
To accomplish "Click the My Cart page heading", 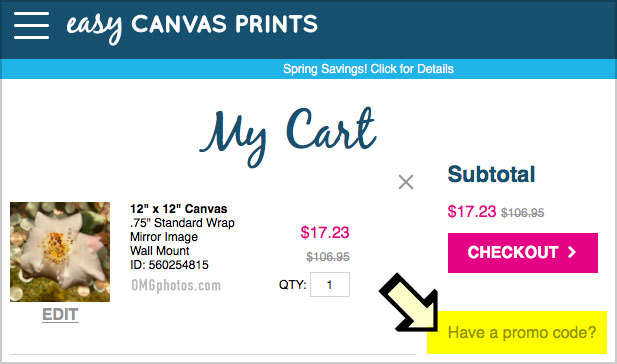I will (x=288, y=136).
